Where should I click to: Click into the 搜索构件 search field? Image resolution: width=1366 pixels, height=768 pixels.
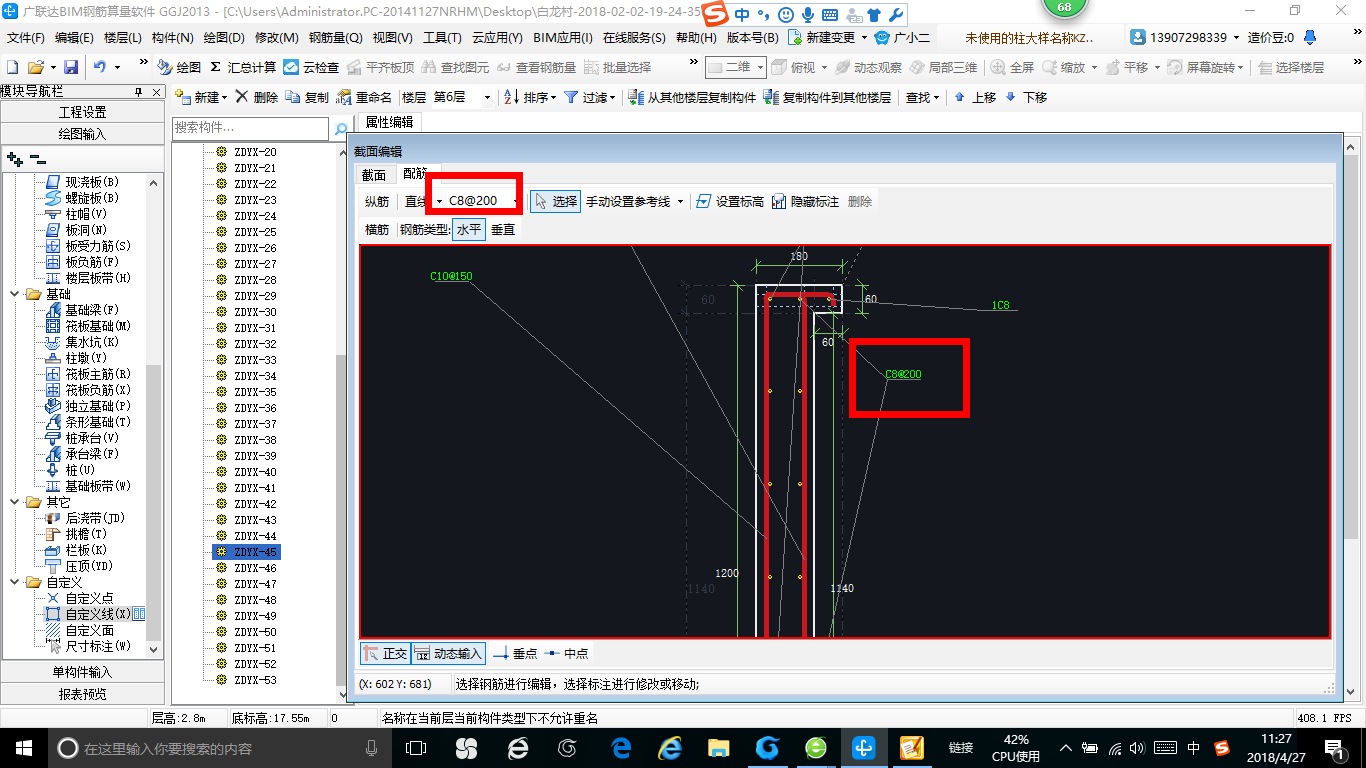(250, 128)
